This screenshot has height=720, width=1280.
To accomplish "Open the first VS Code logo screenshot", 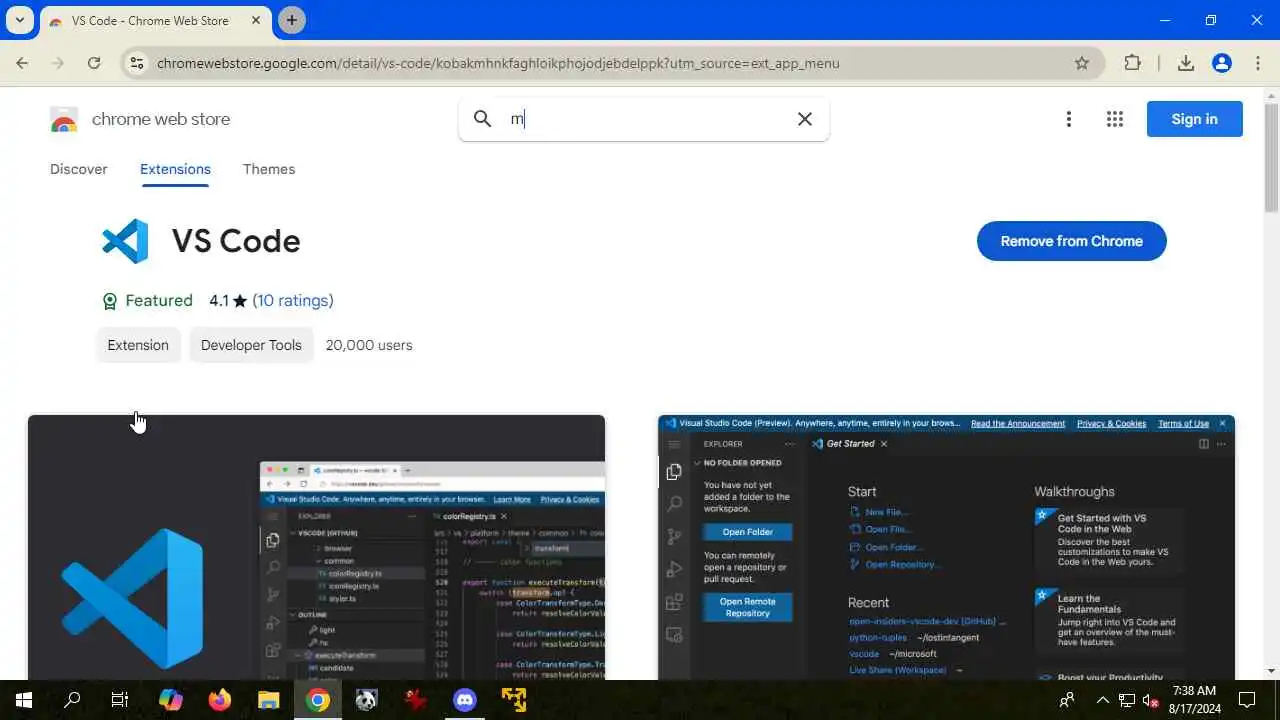I will tap(316, 547).
